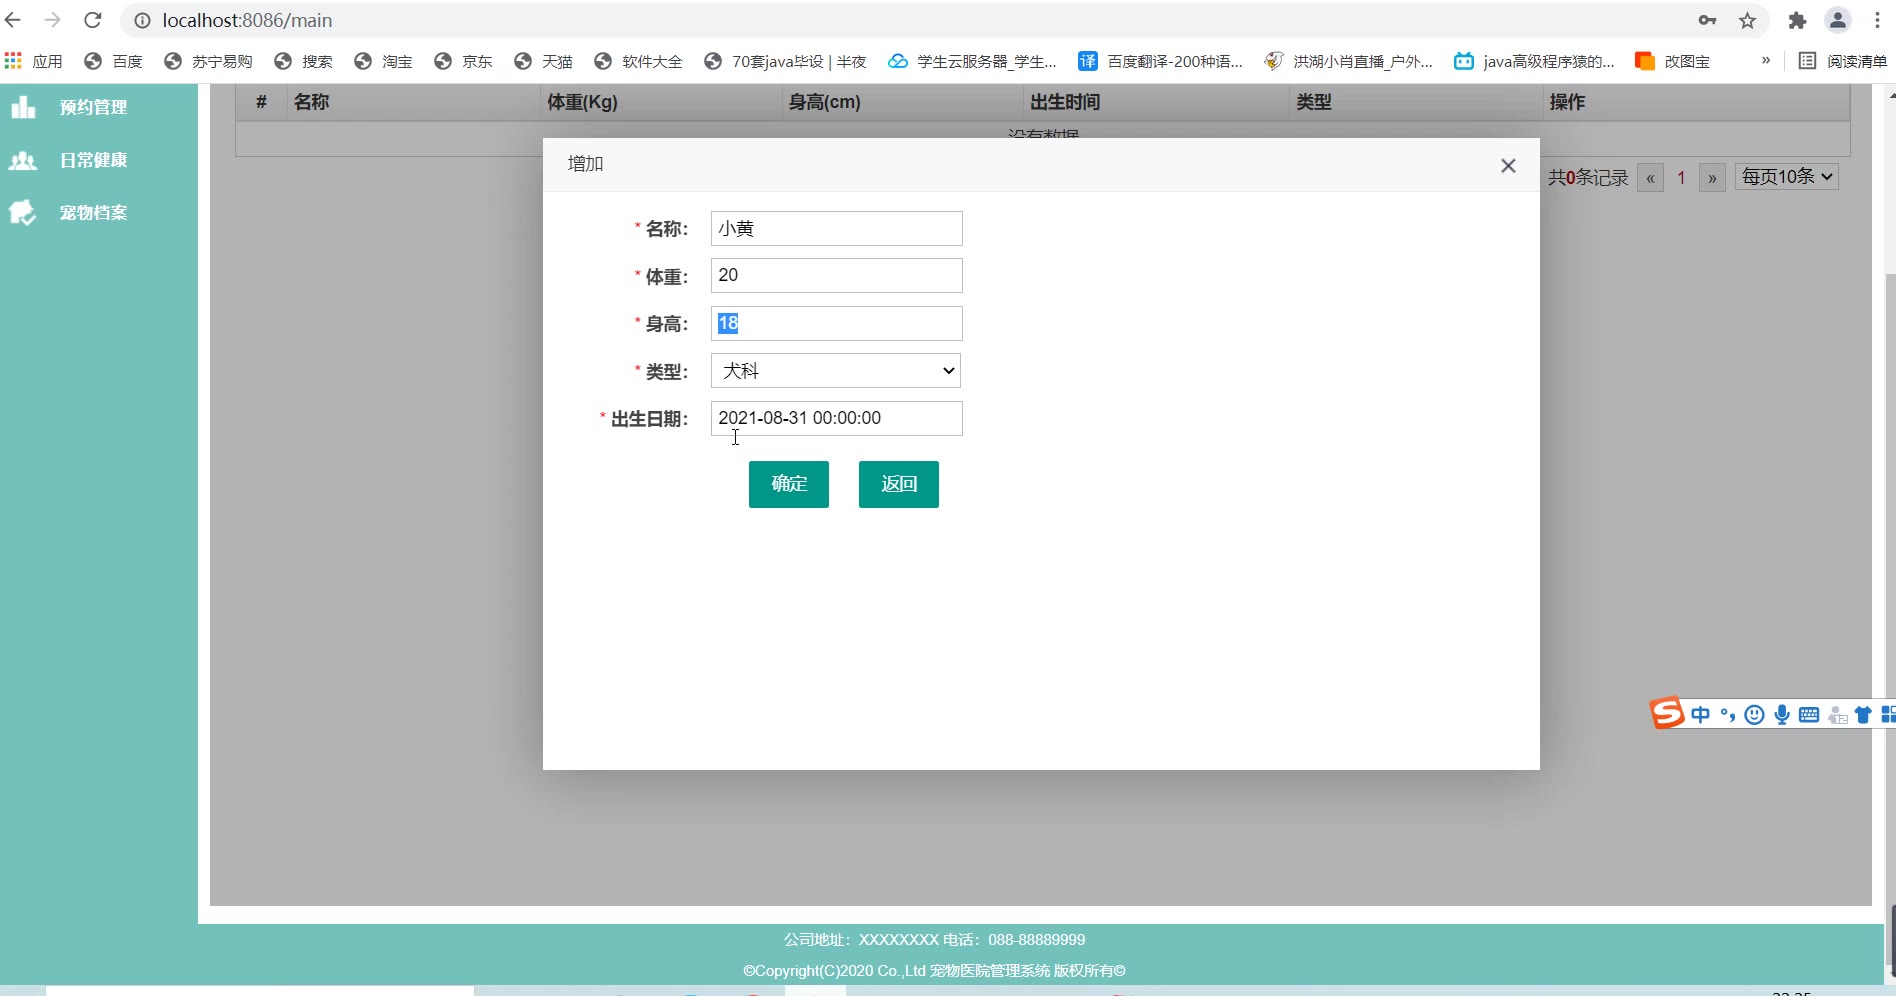This screenshot has height=996, width=1896.
Task: Click the 增加 dialog title
Action: tap(585, 164)
